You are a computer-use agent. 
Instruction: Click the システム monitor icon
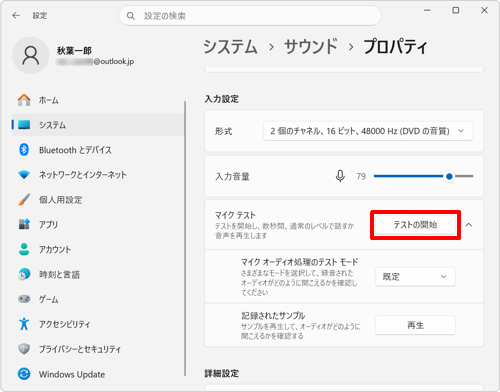pos(24,125)
